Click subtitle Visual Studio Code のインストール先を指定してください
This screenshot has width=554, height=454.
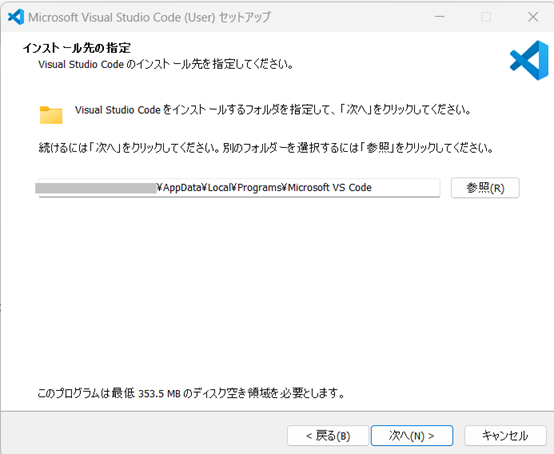[166, 64]
